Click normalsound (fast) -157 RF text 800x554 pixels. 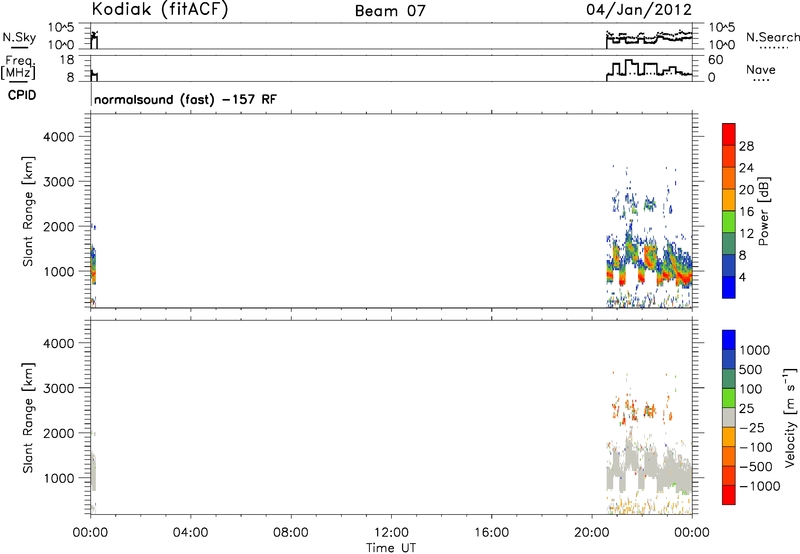tap(185, 99)
